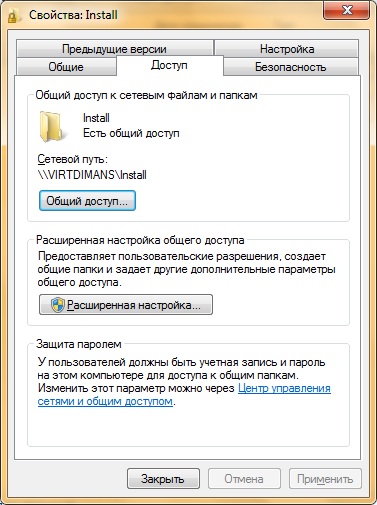Open Расширенная настройка... sharing settings
The height and width of the screenshot is (505, 377).
tap(126, 305)
